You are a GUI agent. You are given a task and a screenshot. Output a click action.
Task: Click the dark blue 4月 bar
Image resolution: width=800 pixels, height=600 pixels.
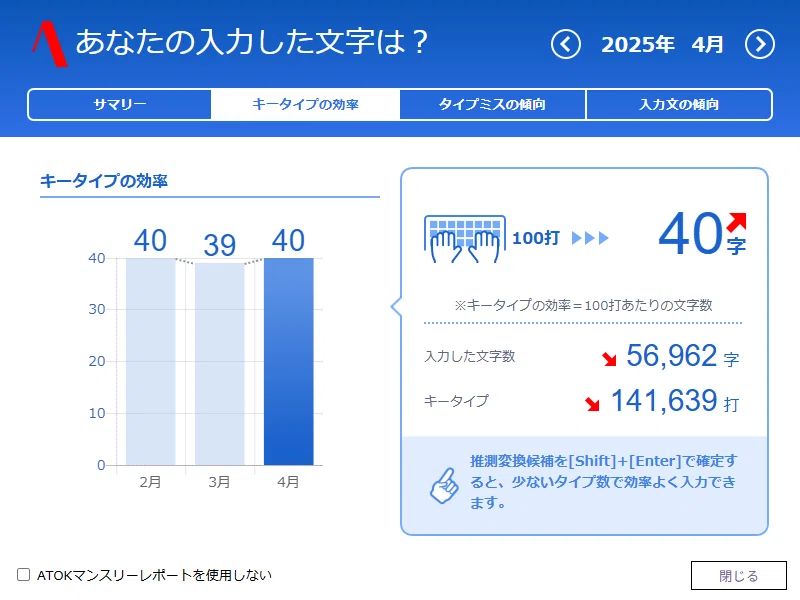pyautogui.click(x=288, y=361)
